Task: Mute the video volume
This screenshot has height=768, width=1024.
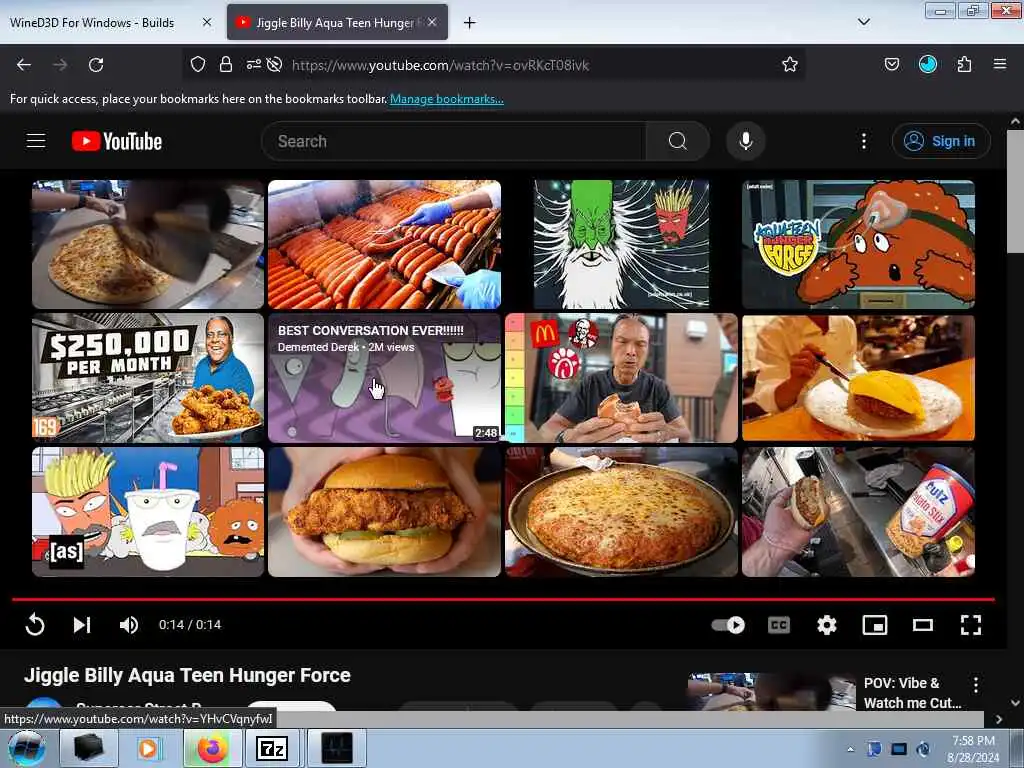Action: tap(129, 625)
